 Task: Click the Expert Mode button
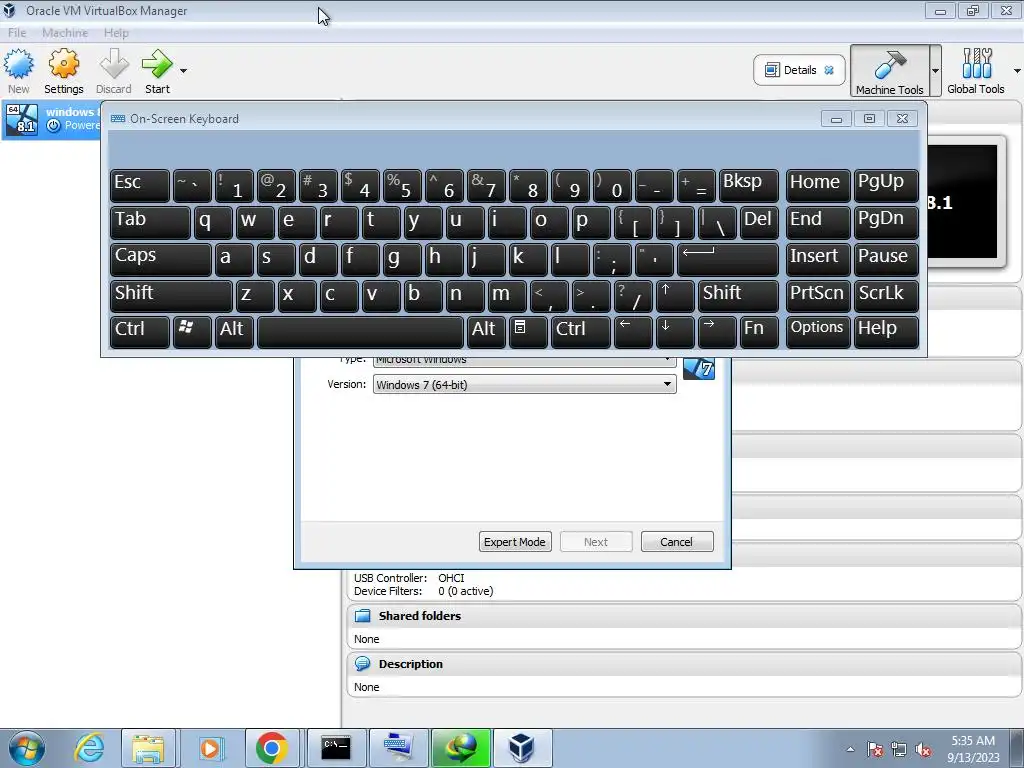coord(515,541)
